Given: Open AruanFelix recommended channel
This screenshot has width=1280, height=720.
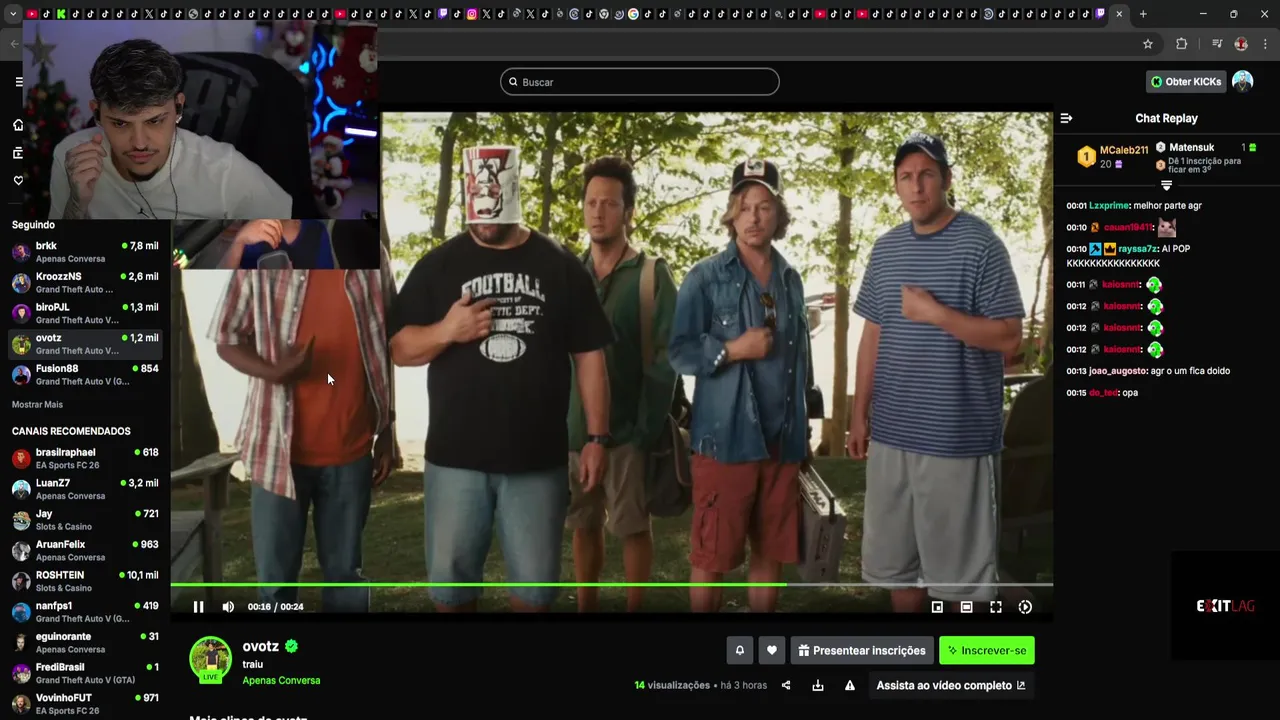Looking at the screenshot, I should 85,551.
